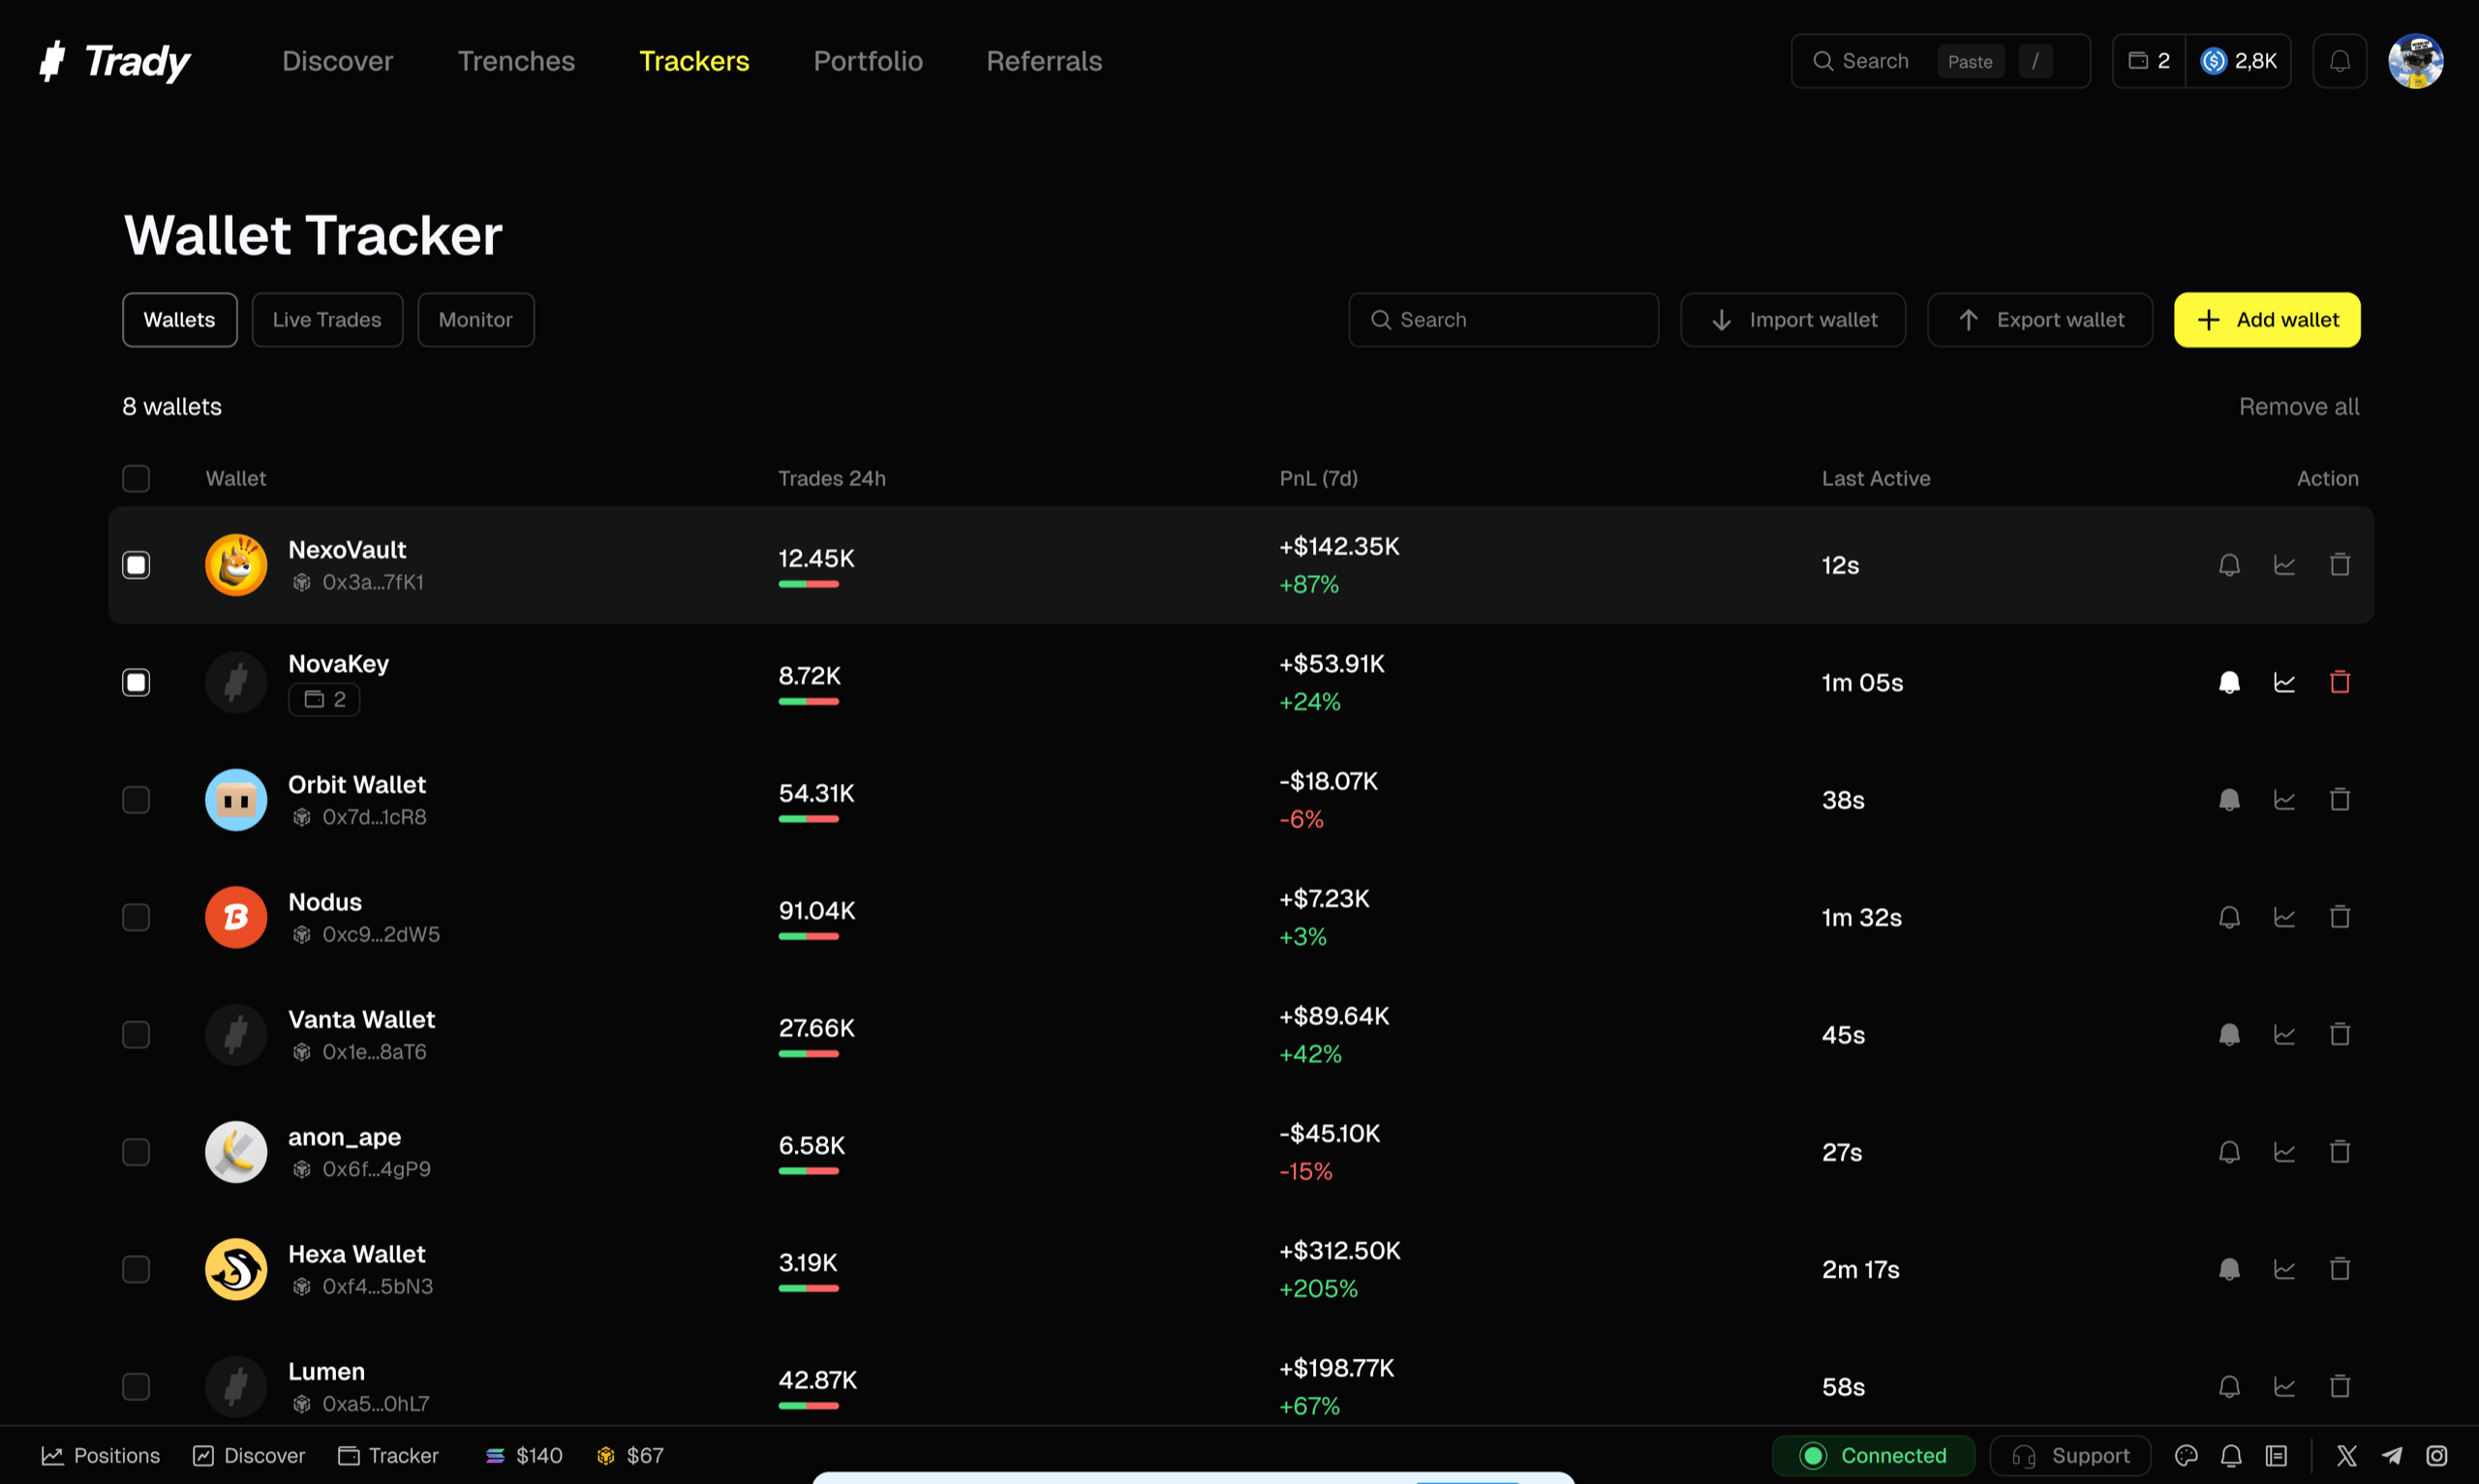
Task: Delete the Nodus wallet
Action: click(x=2339, y=917)
